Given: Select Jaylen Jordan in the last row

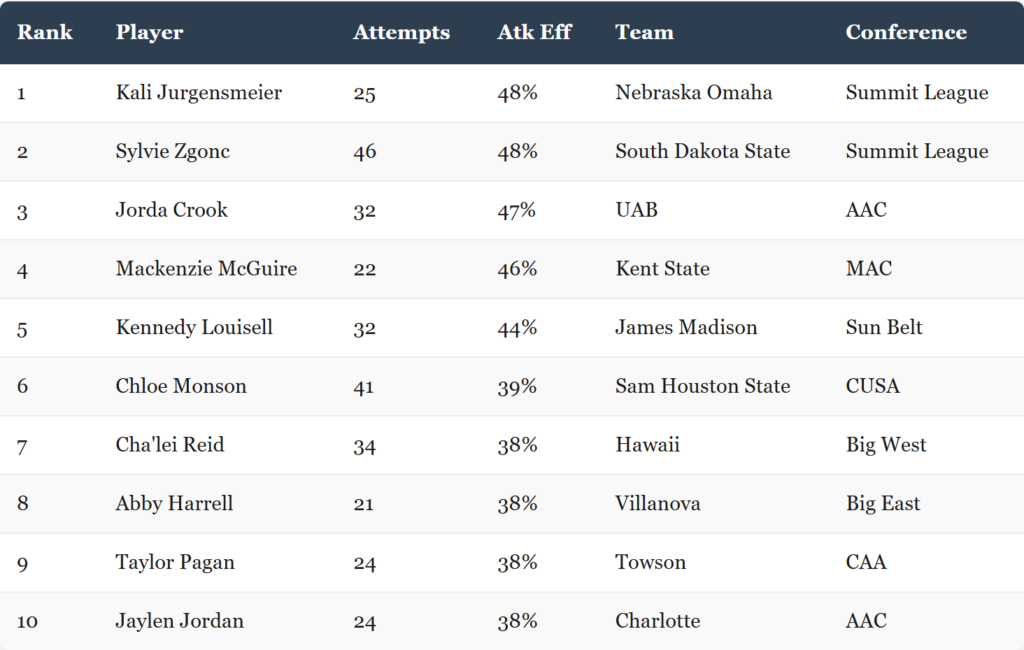Looking at the screenshot, I should [x=180, y=621].
